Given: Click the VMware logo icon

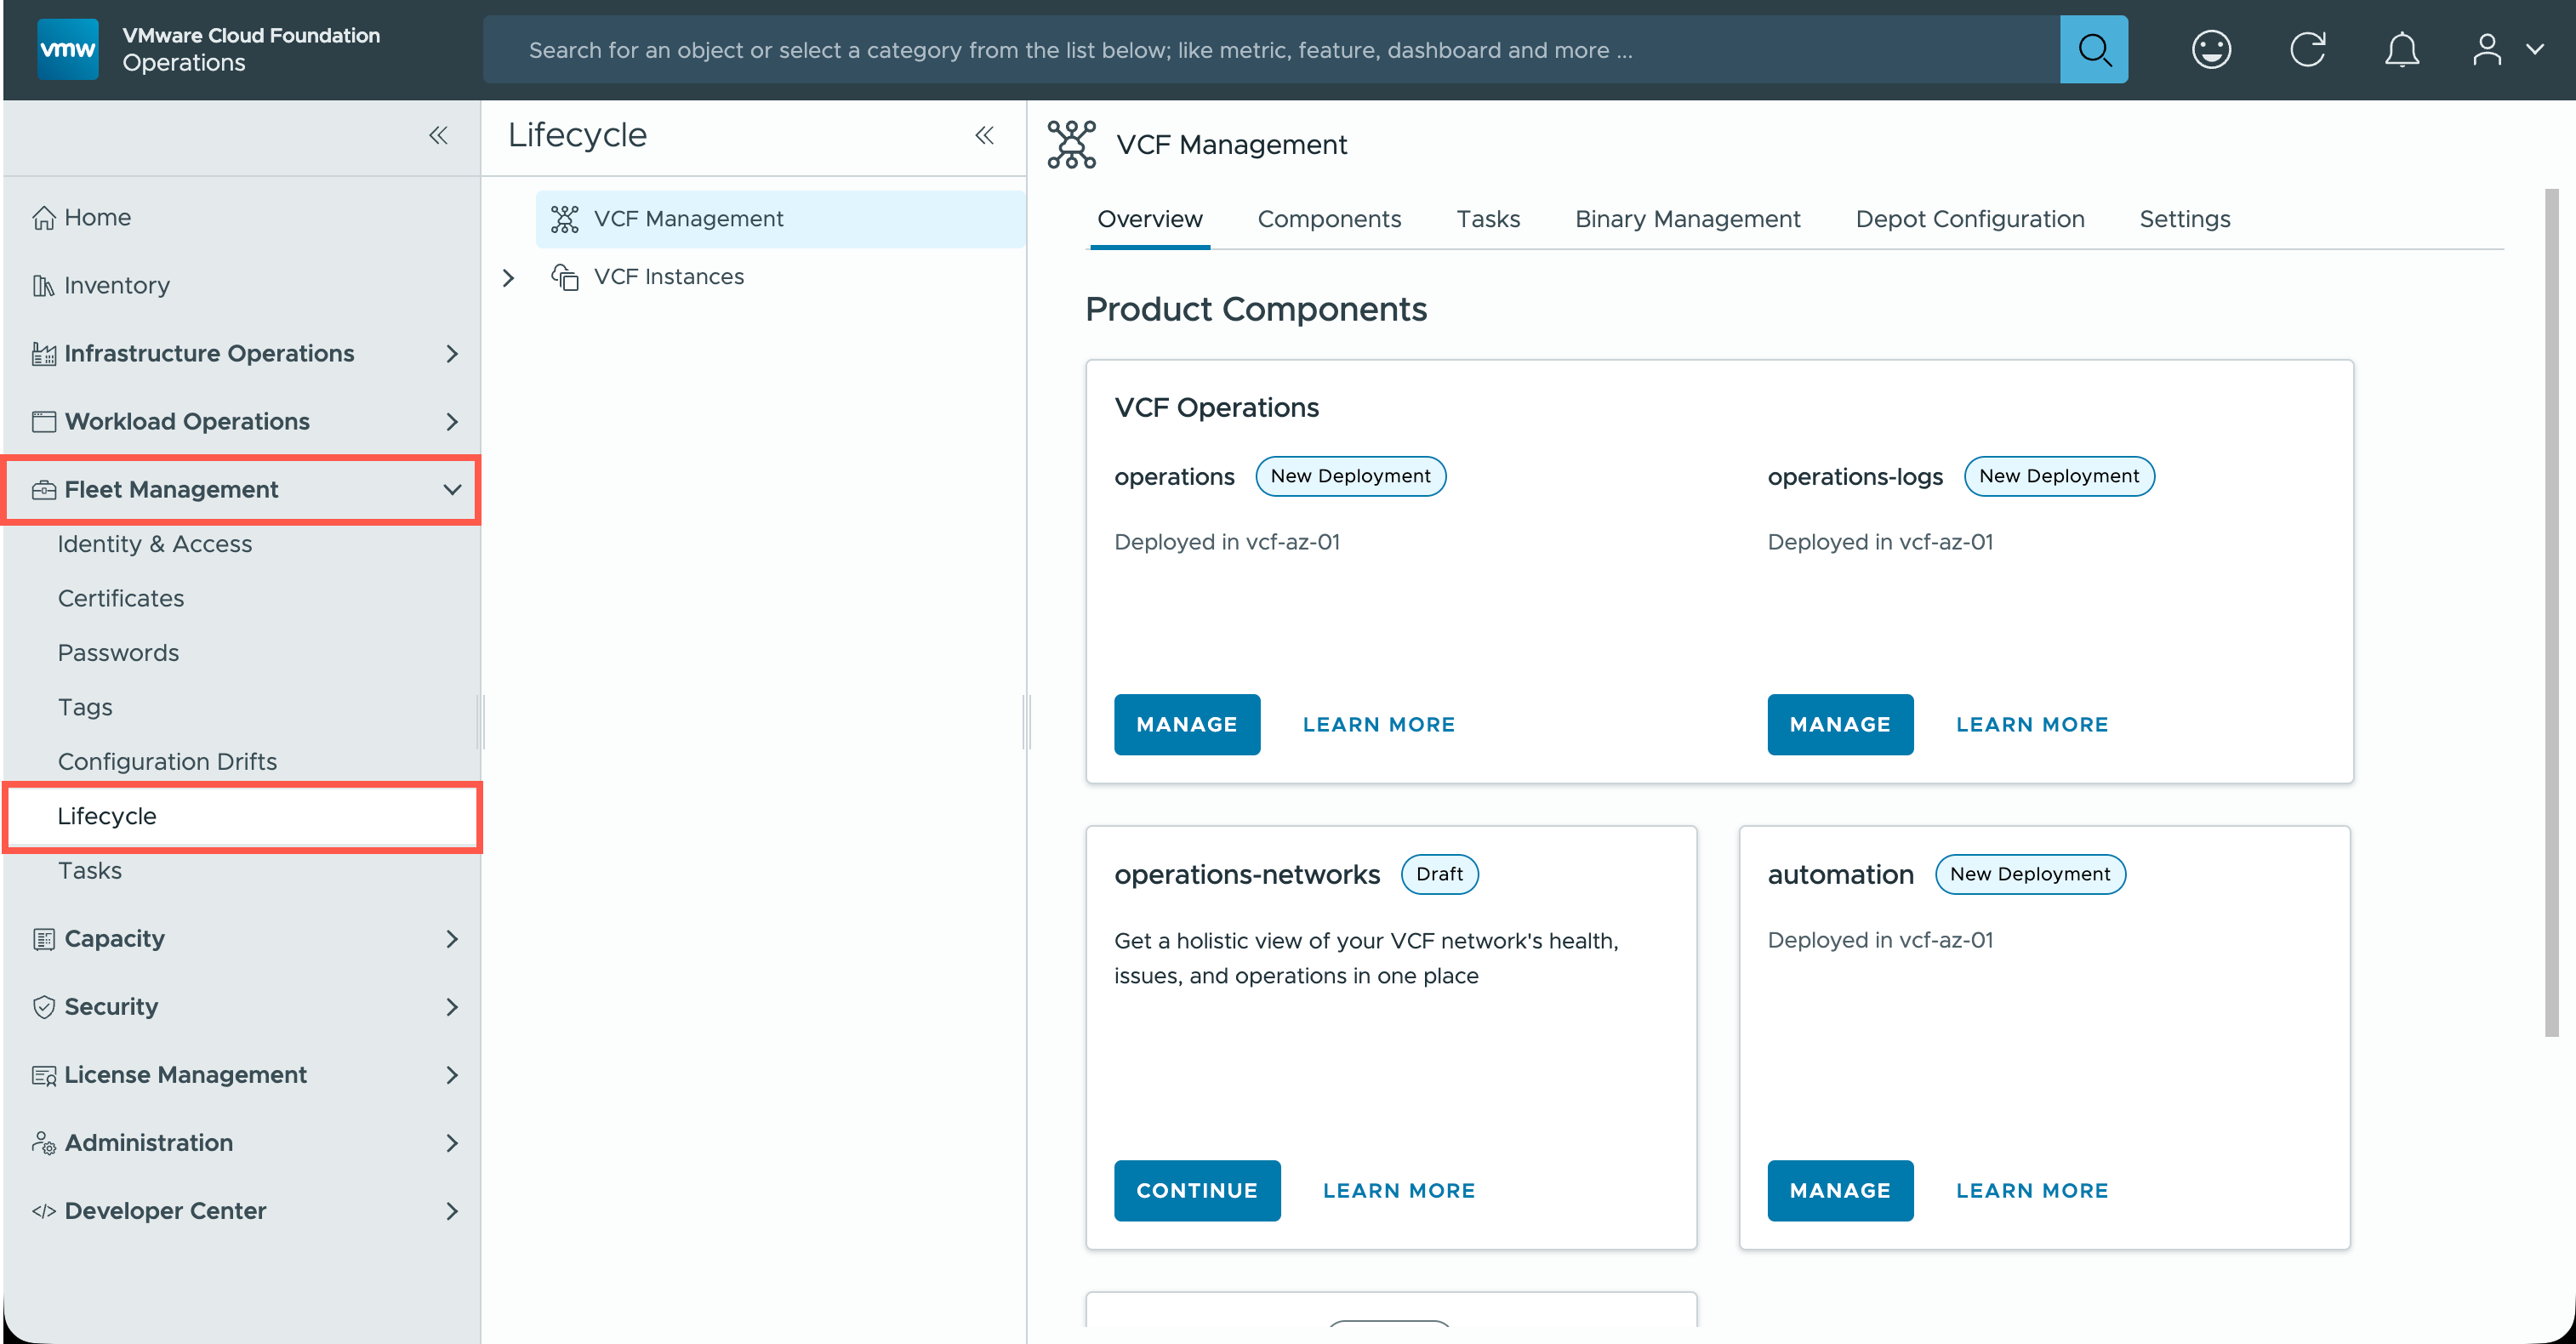Looking at the screenshot, I should pyautogui.click(x=67, y=49).
